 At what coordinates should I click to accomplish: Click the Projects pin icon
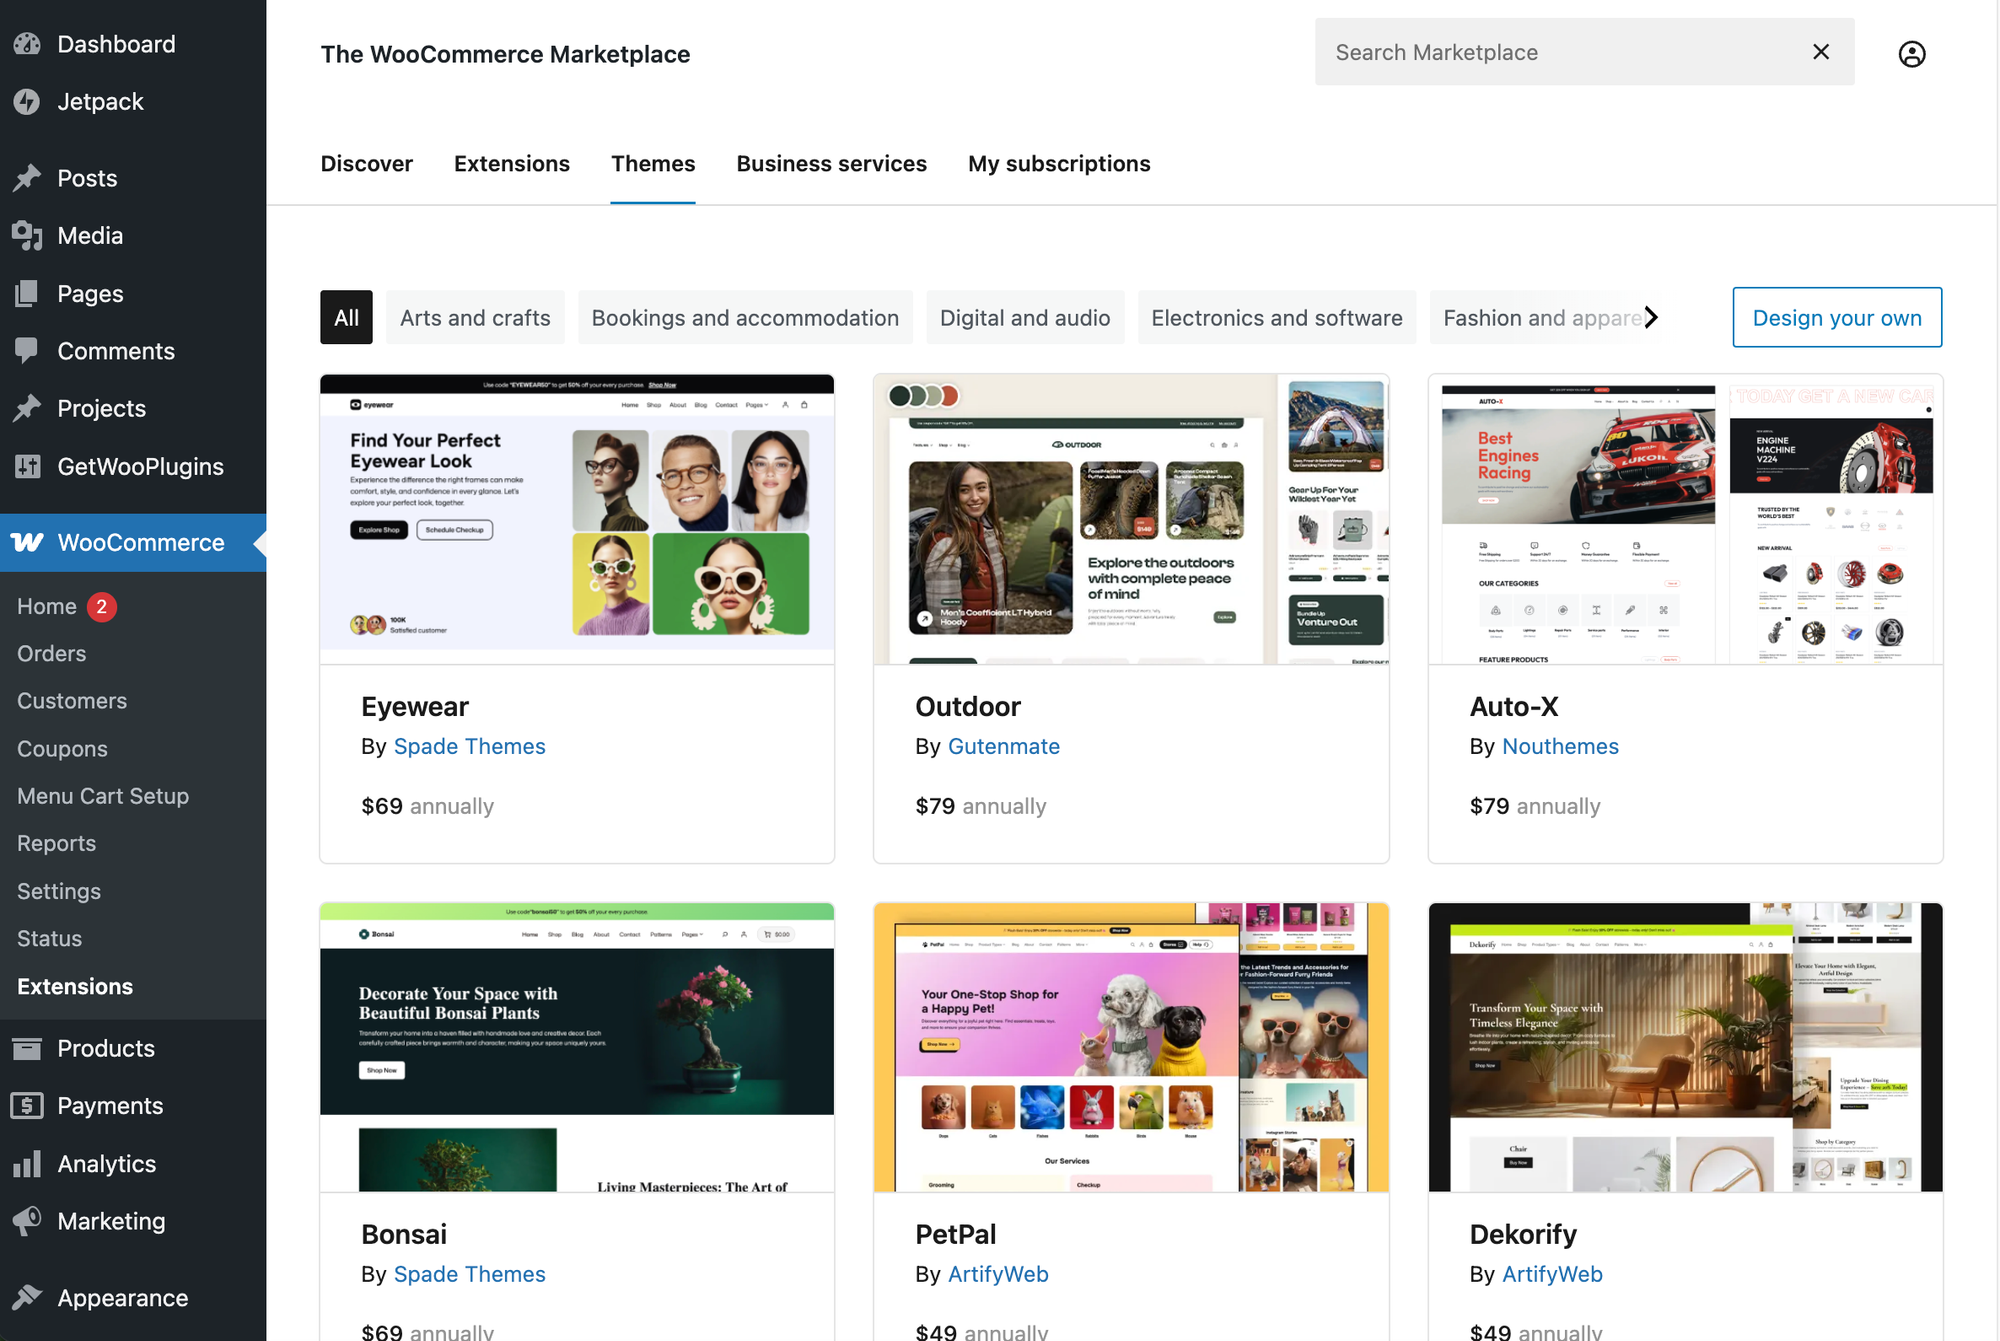point(27,408)
